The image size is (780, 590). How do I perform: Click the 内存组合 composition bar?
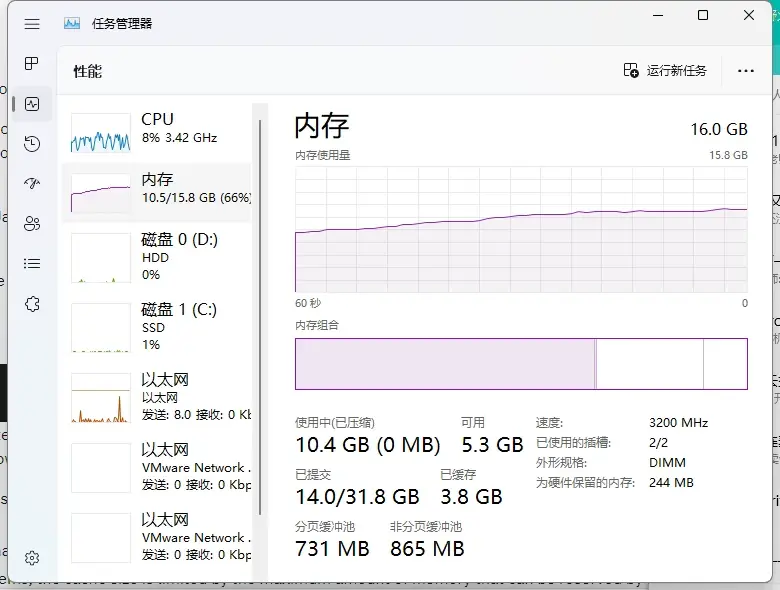(521, 364)
